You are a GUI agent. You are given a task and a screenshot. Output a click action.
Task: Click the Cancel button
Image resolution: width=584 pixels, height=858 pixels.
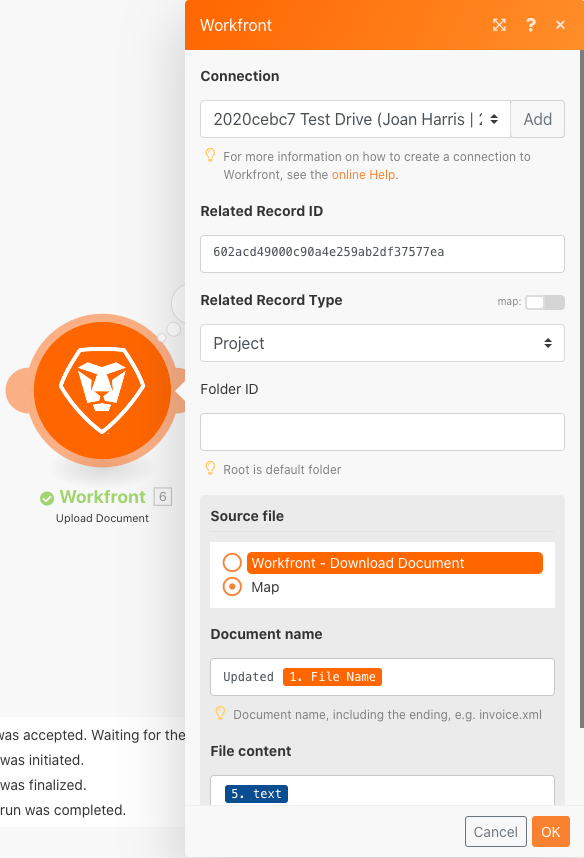click(495, 832)
